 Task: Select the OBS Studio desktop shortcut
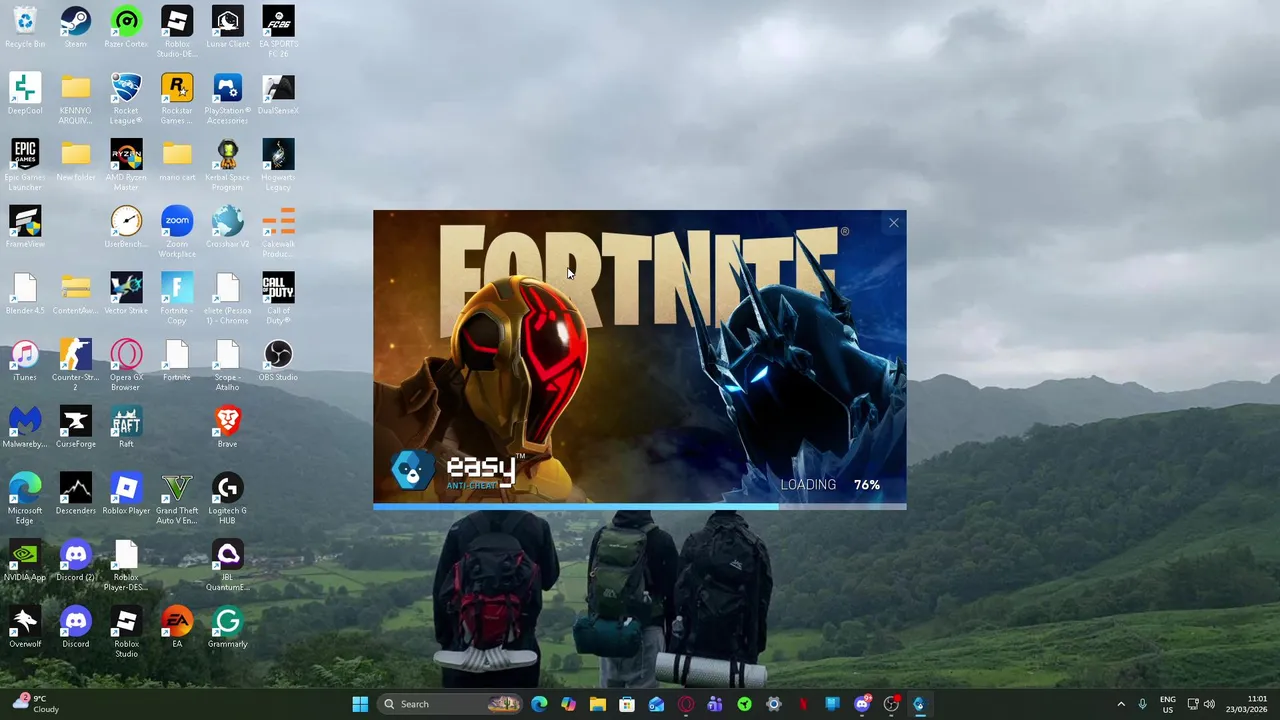pyautogui.click(x=278, y=361)
